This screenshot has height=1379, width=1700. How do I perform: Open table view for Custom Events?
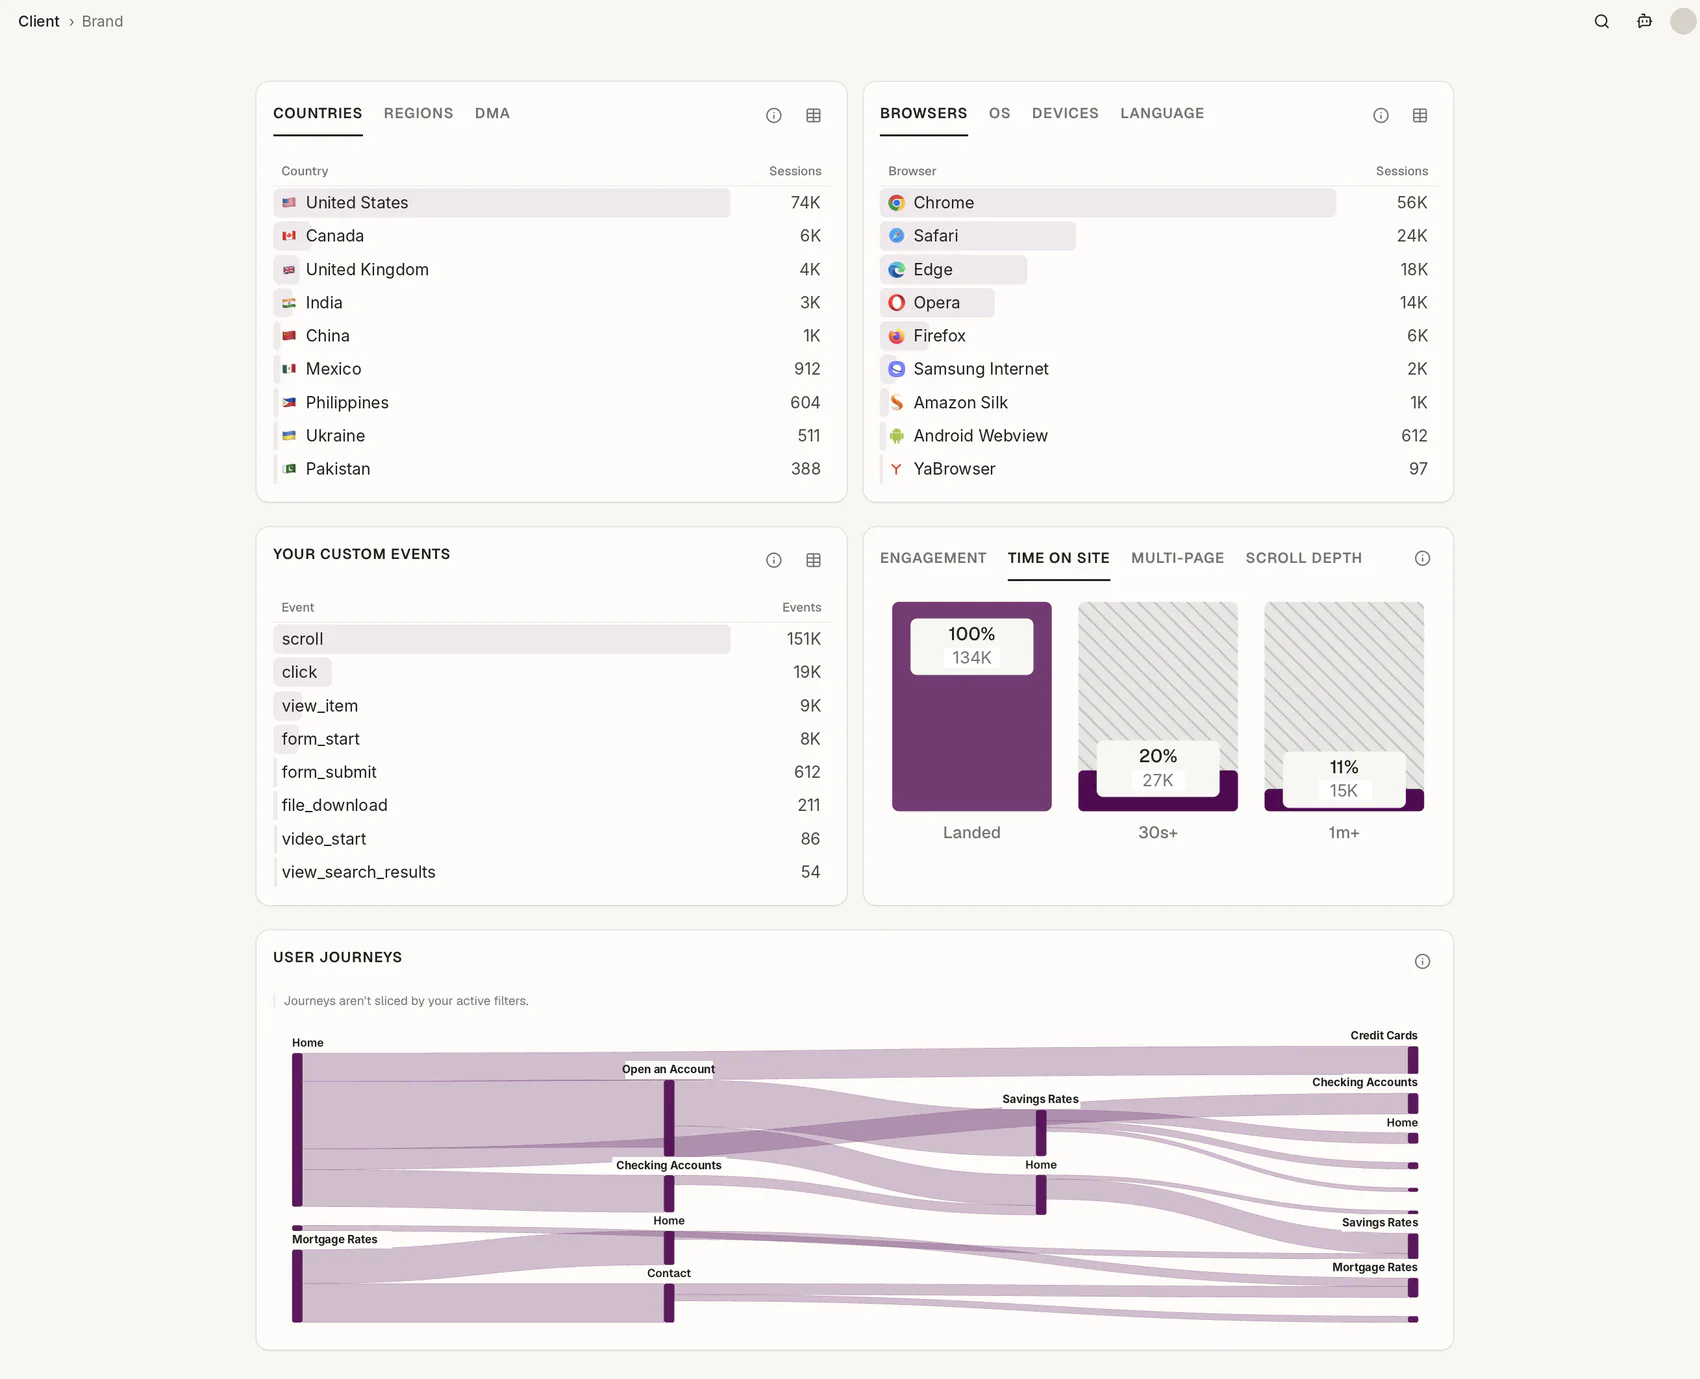tap(814, 560)
